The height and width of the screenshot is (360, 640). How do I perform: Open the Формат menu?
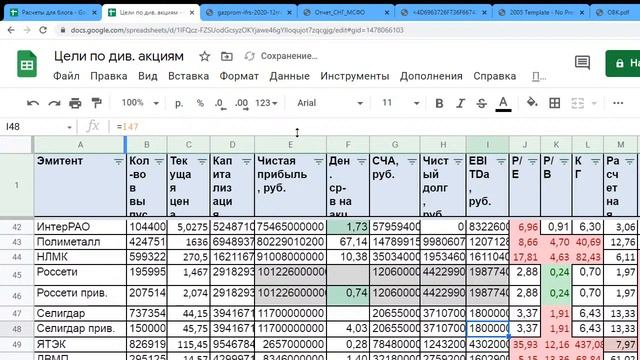[239, 76]
